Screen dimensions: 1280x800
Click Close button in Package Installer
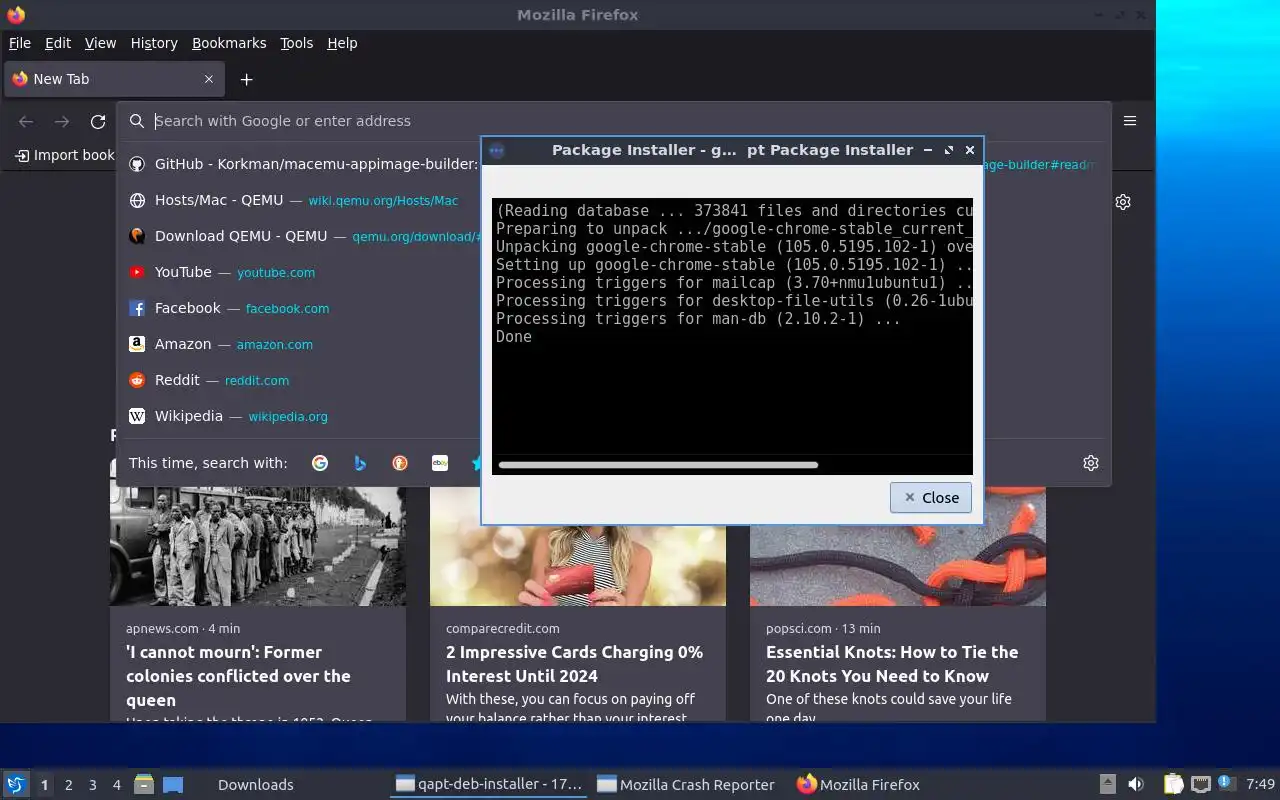931,497
